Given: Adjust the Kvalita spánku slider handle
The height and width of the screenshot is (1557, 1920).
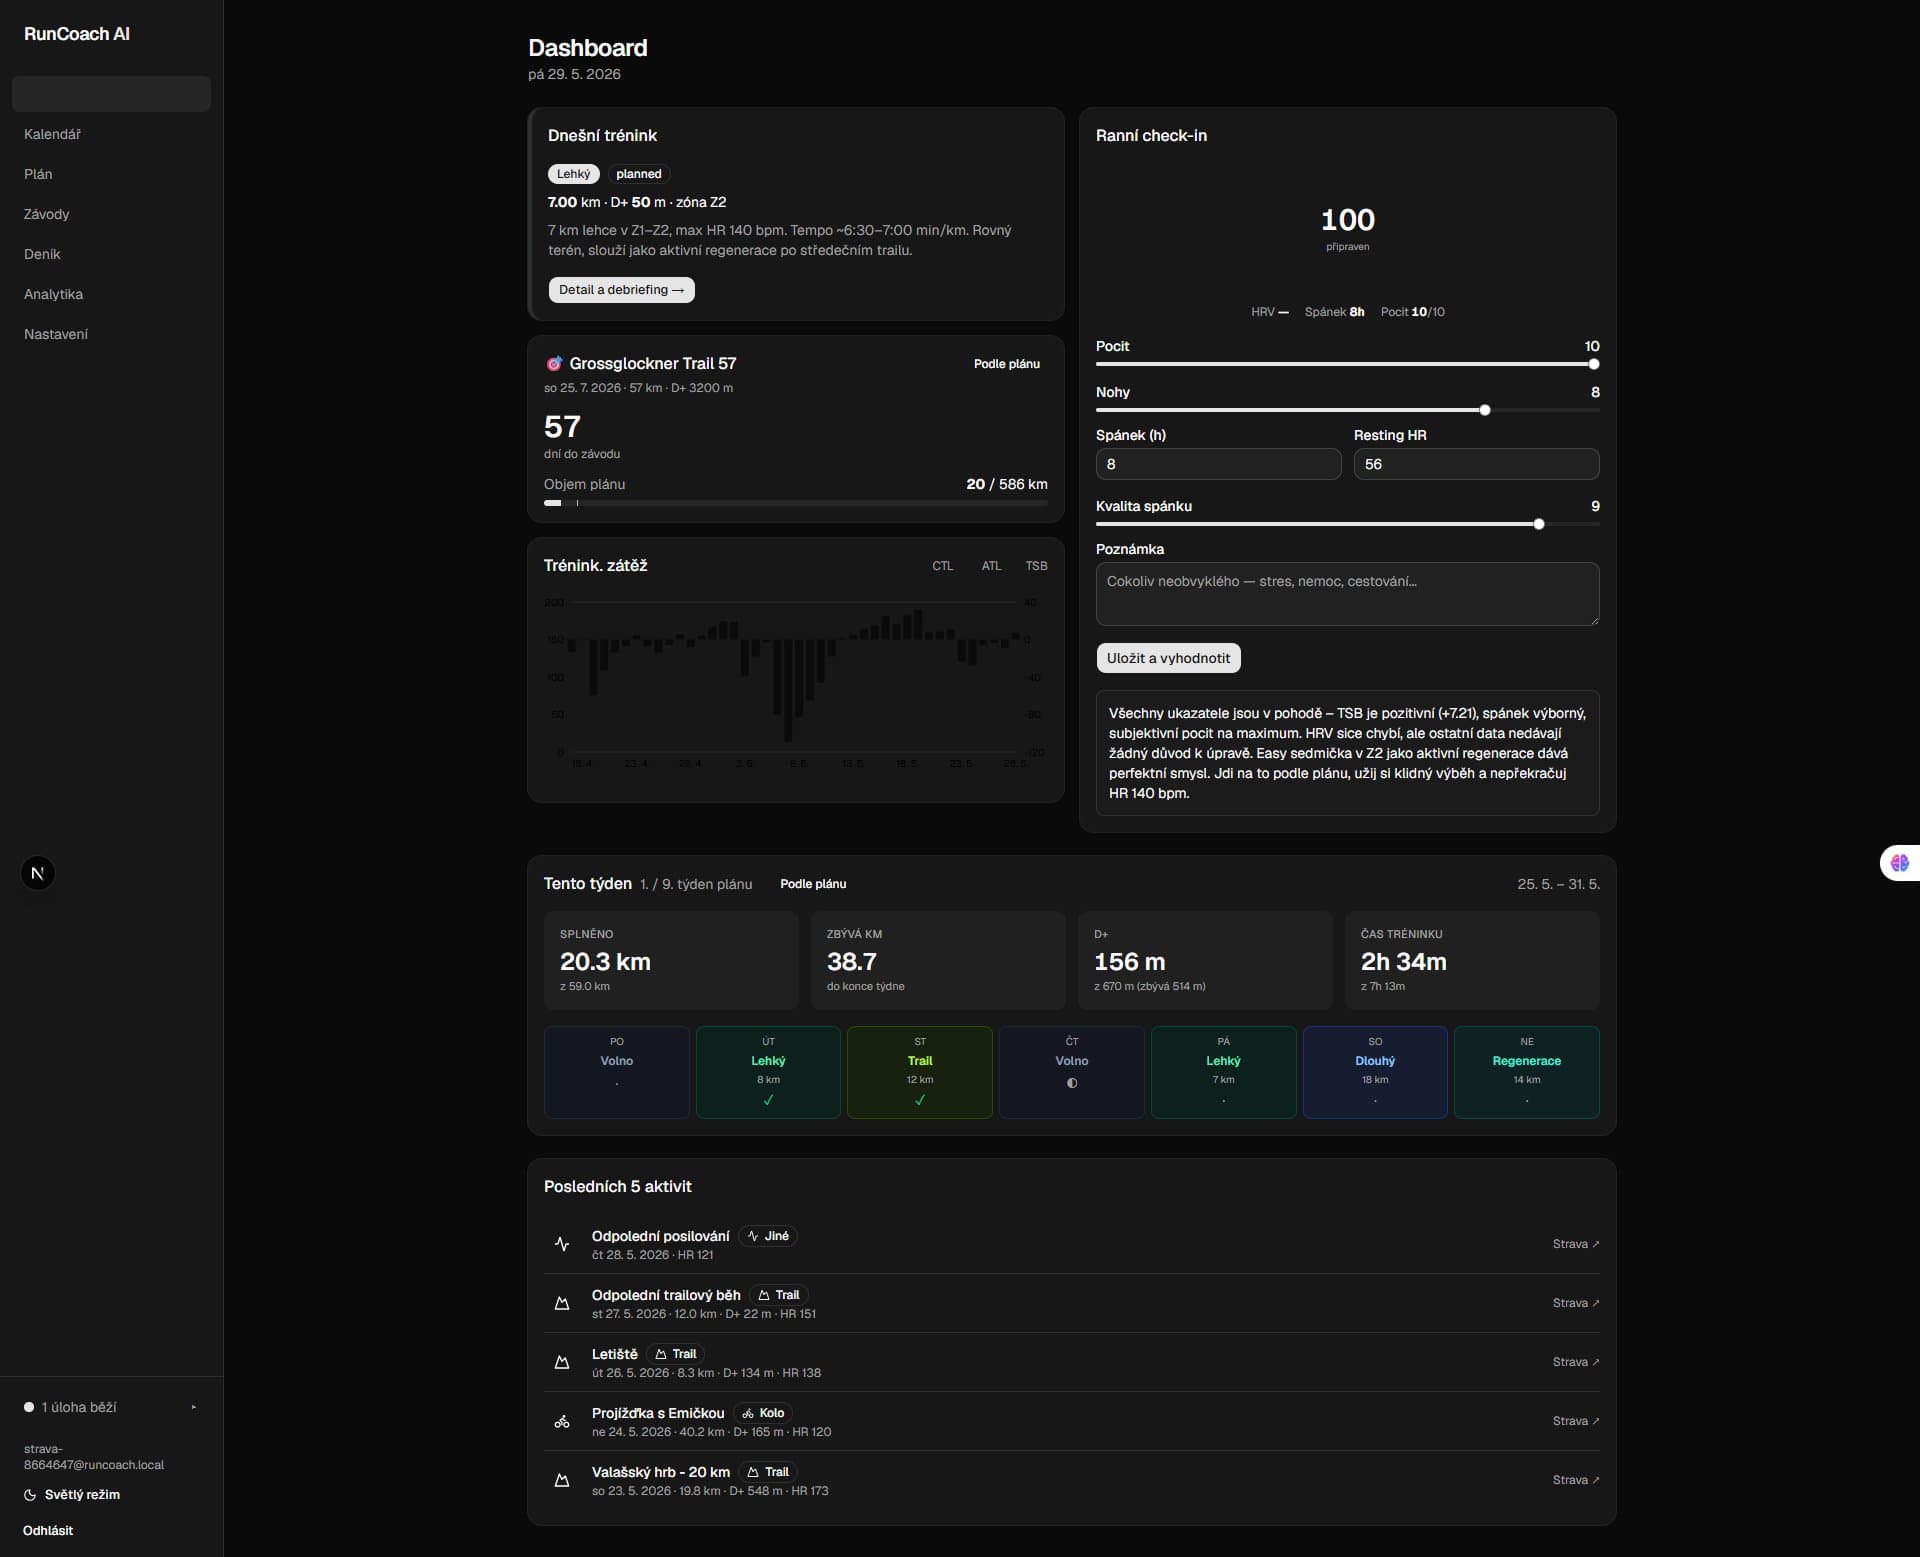Looking at the screenshot, I should point(1539,524).
